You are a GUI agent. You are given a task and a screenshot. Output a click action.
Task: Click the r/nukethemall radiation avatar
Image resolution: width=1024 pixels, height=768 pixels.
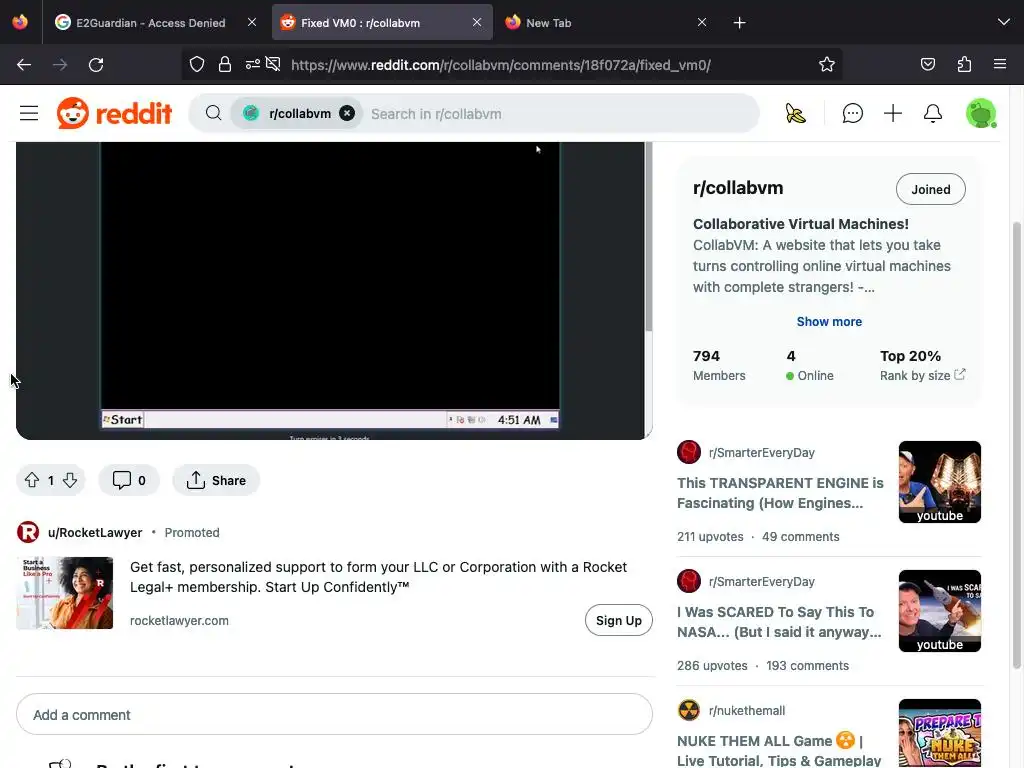[x=689, y=710]
